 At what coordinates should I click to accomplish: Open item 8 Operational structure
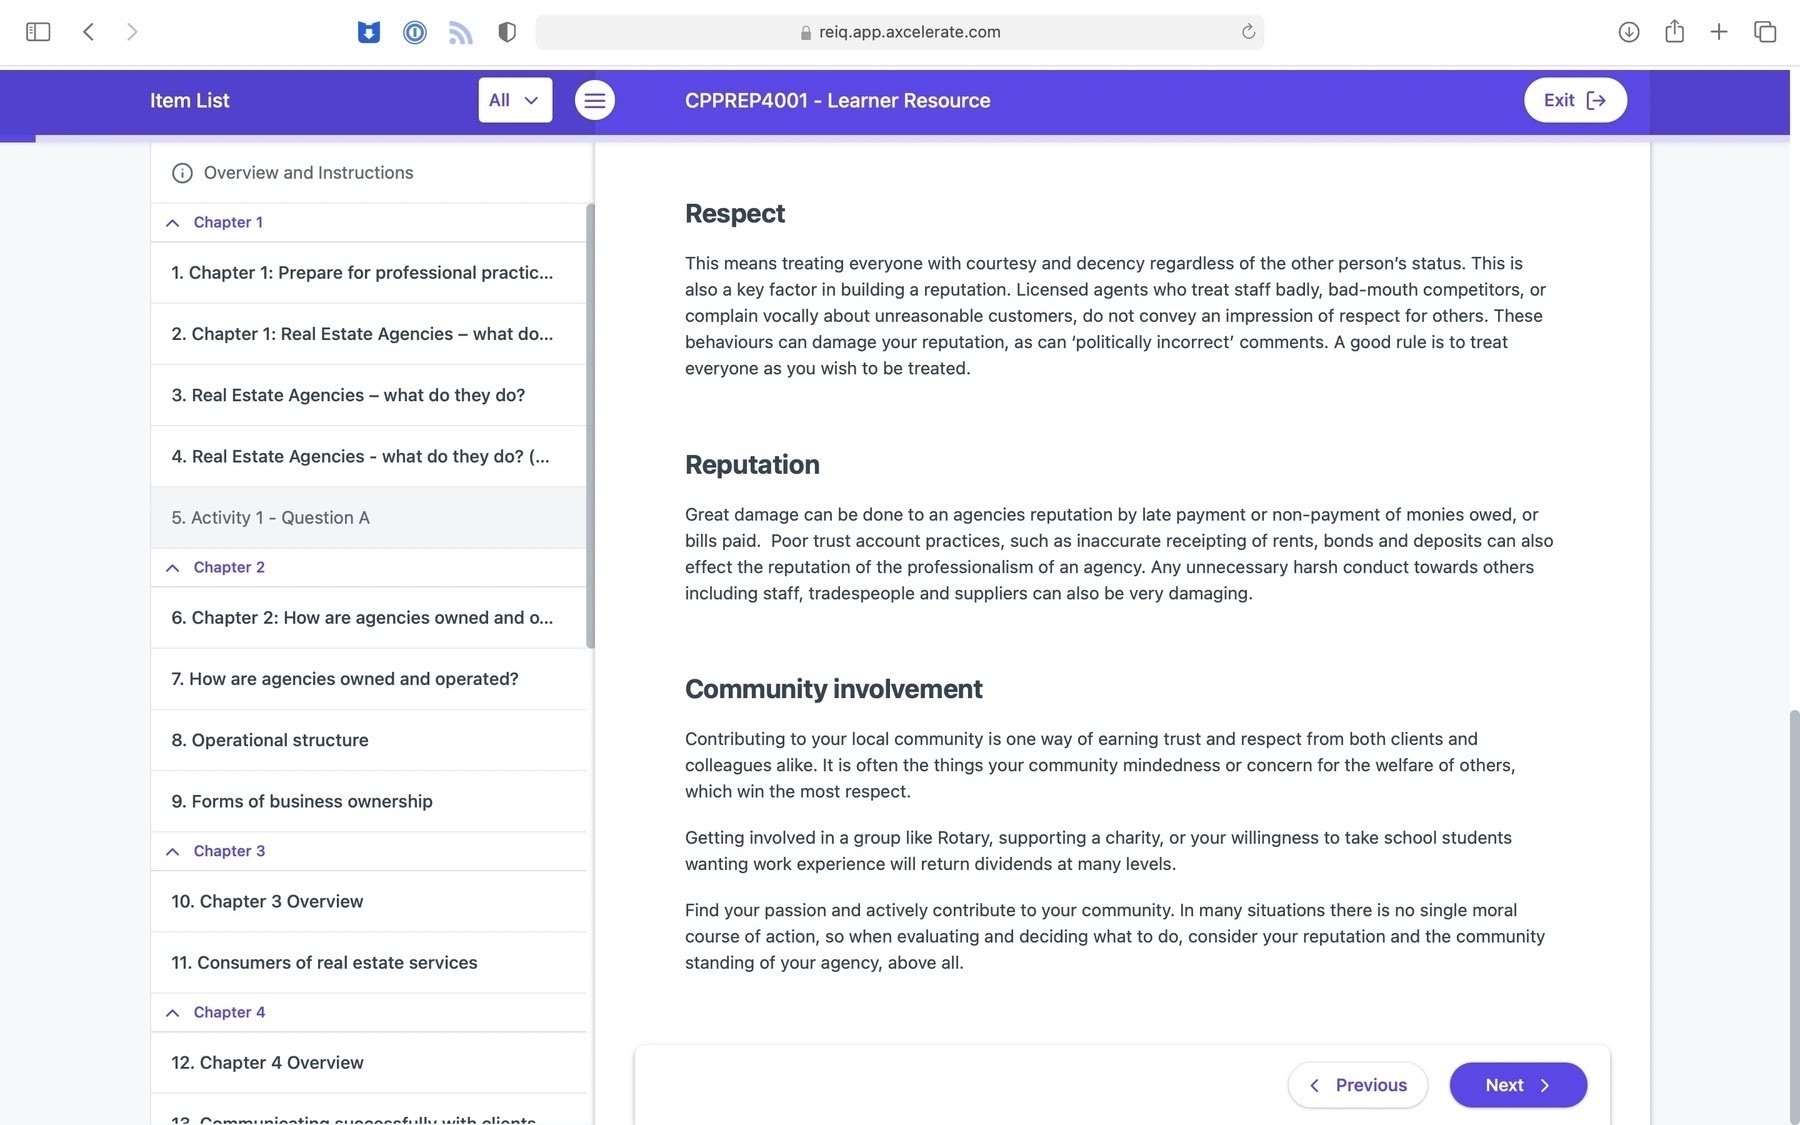click(x=270, y=740)
